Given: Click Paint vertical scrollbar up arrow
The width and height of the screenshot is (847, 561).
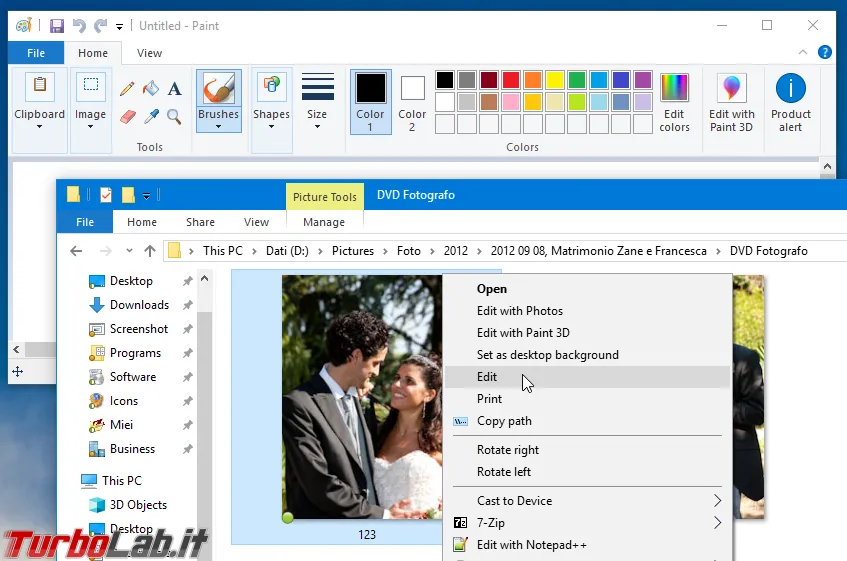Looking at the screenshot, I should coord(827,167).
